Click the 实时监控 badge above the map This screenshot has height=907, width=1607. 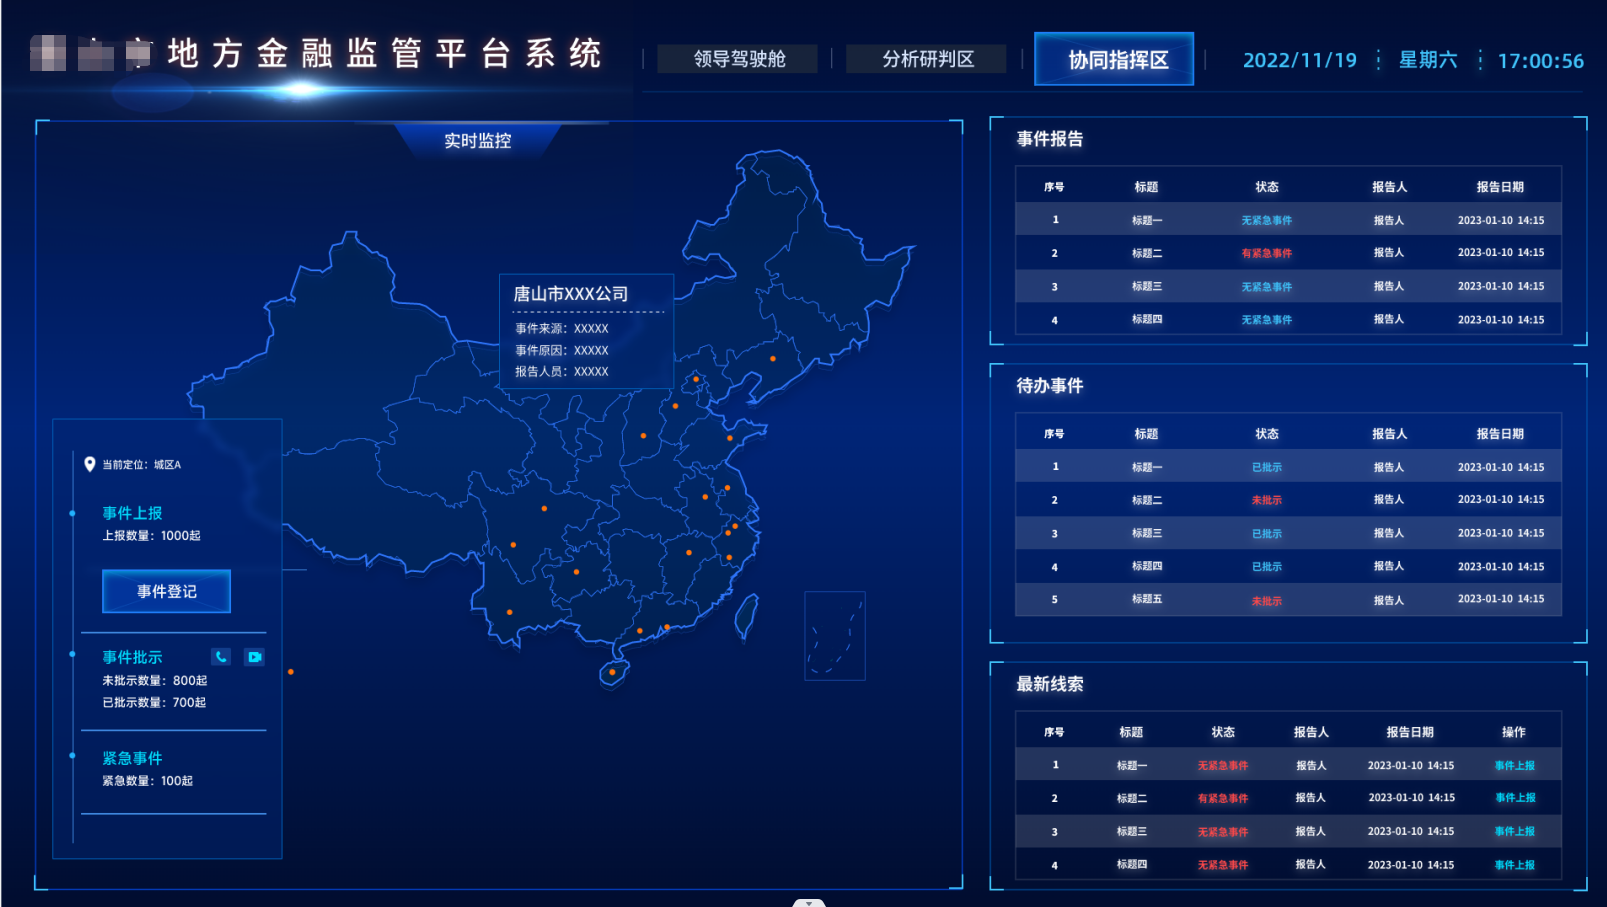point(477,141)
